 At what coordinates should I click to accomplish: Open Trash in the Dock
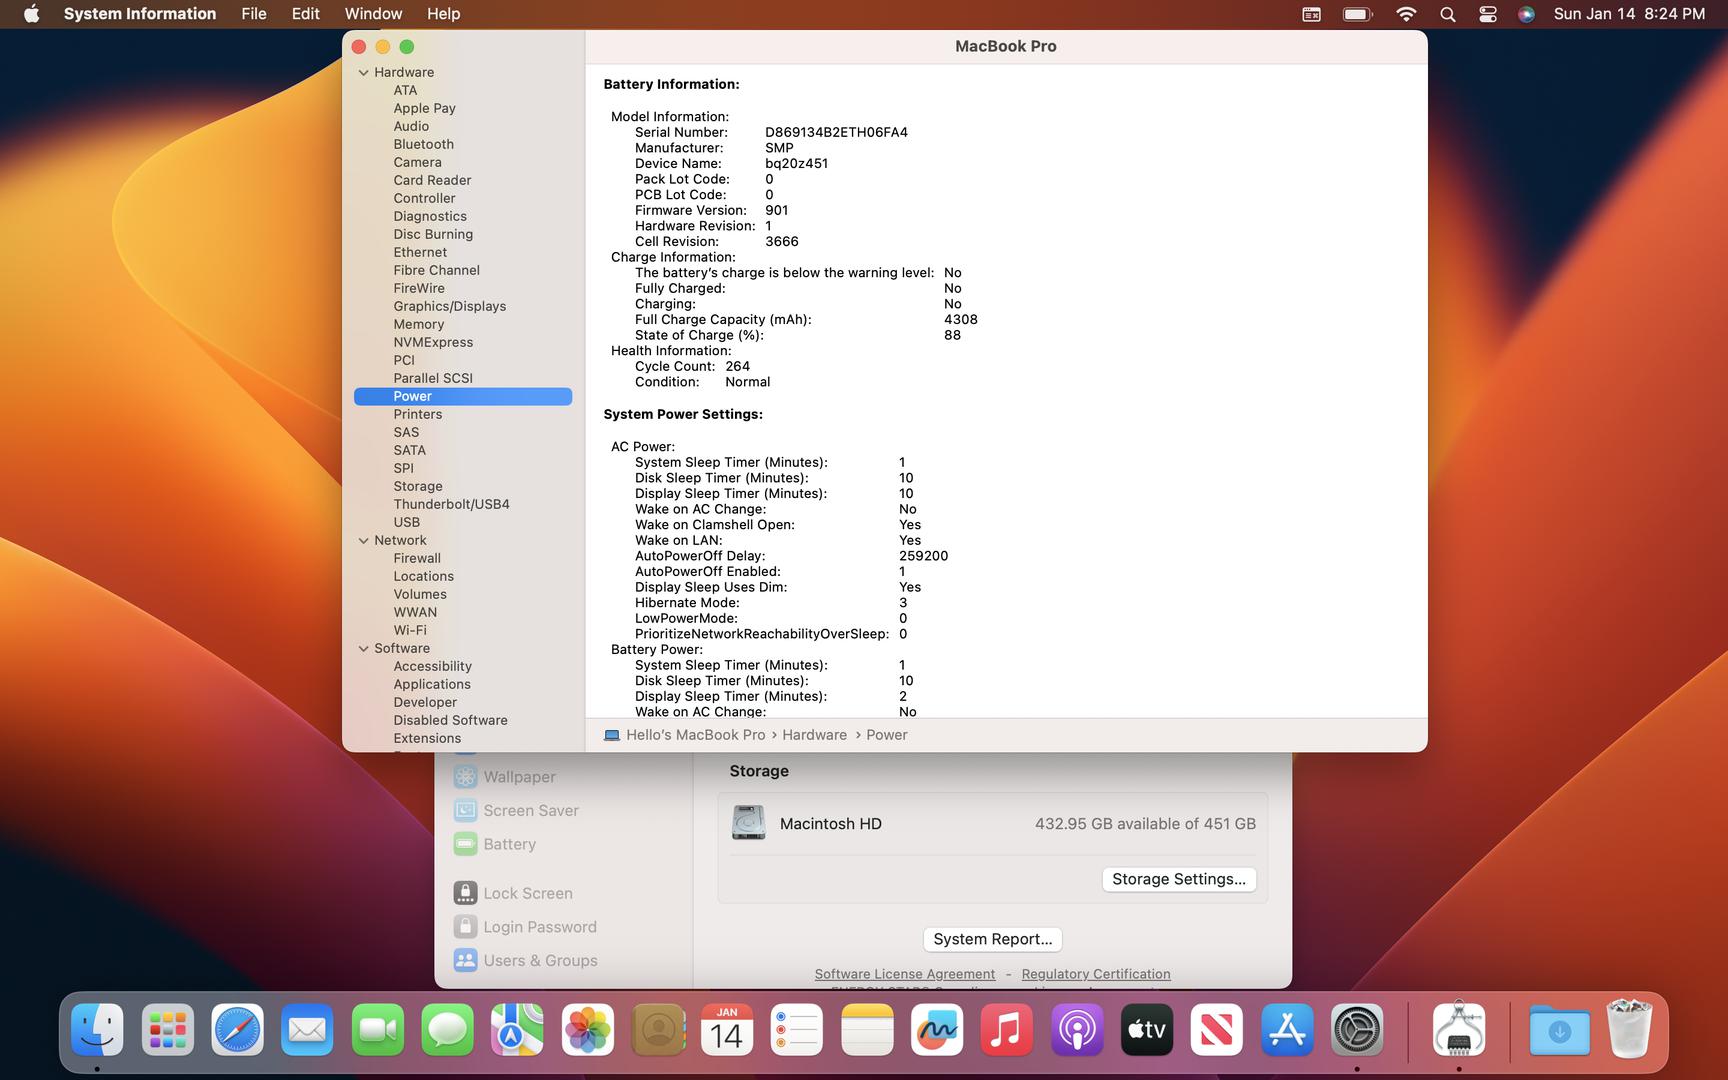pos(1629,1029)
